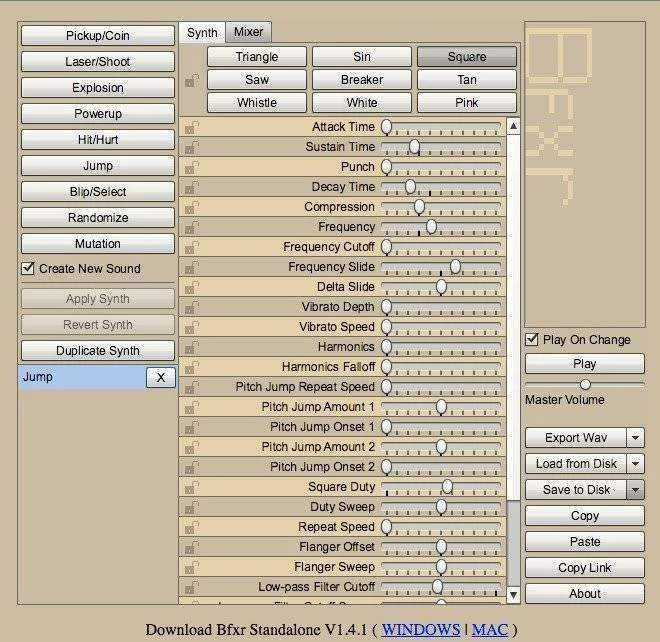The width and height of the screenshot is (660, 642).
Task: Toggle the lock icon beside Pitch Jump Onset 2
Action: pos(192,467)
